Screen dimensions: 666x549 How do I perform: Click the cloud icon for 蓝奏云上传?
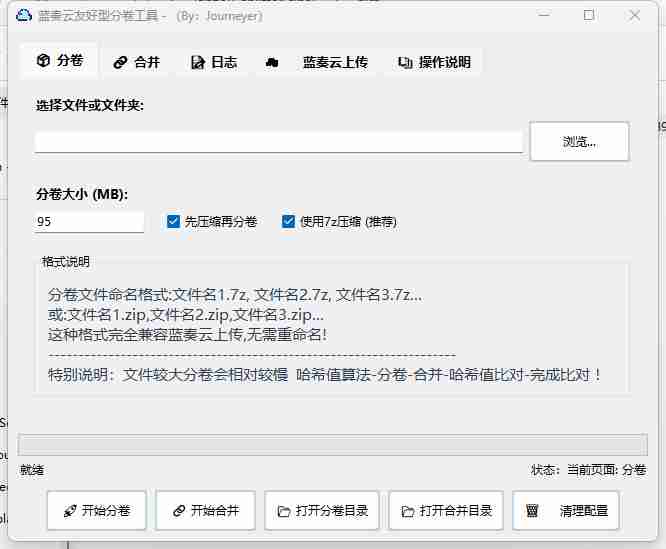point(272,62)
